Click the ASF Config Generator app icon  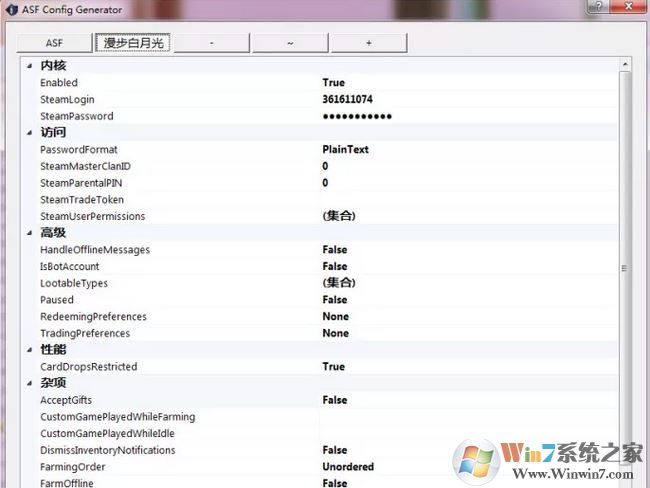click(x=11, y=9)
